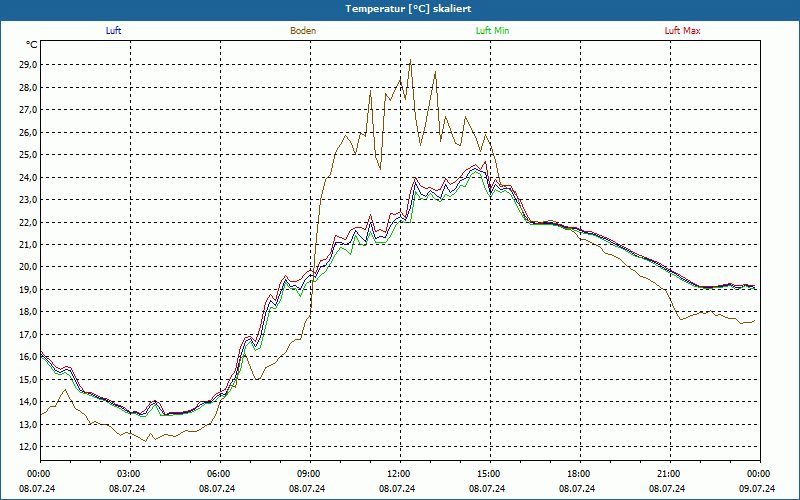This screenshot has width=800, height=500.
Task: Click the 27,0 y-axis value
Action: 29,110
